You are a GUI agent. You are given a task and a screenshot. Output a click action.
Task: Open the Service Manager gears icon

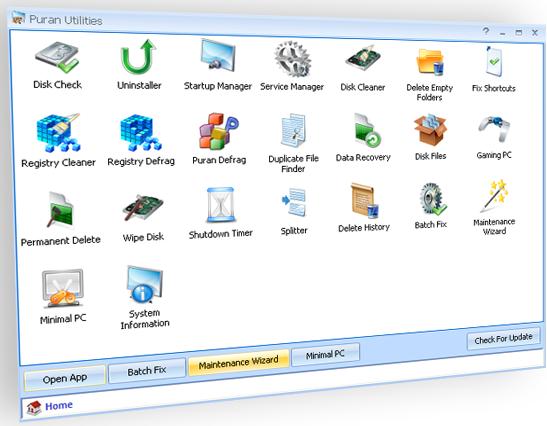pyautogui.click(x=292, y=59)
